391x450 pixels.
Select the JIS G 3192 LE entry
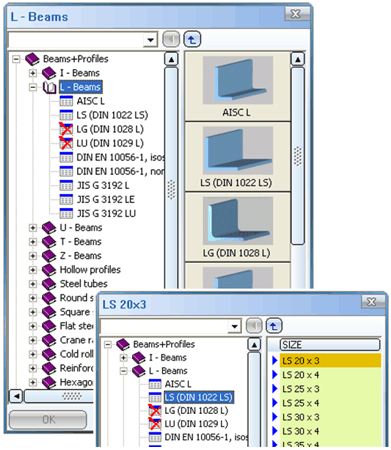106,199
